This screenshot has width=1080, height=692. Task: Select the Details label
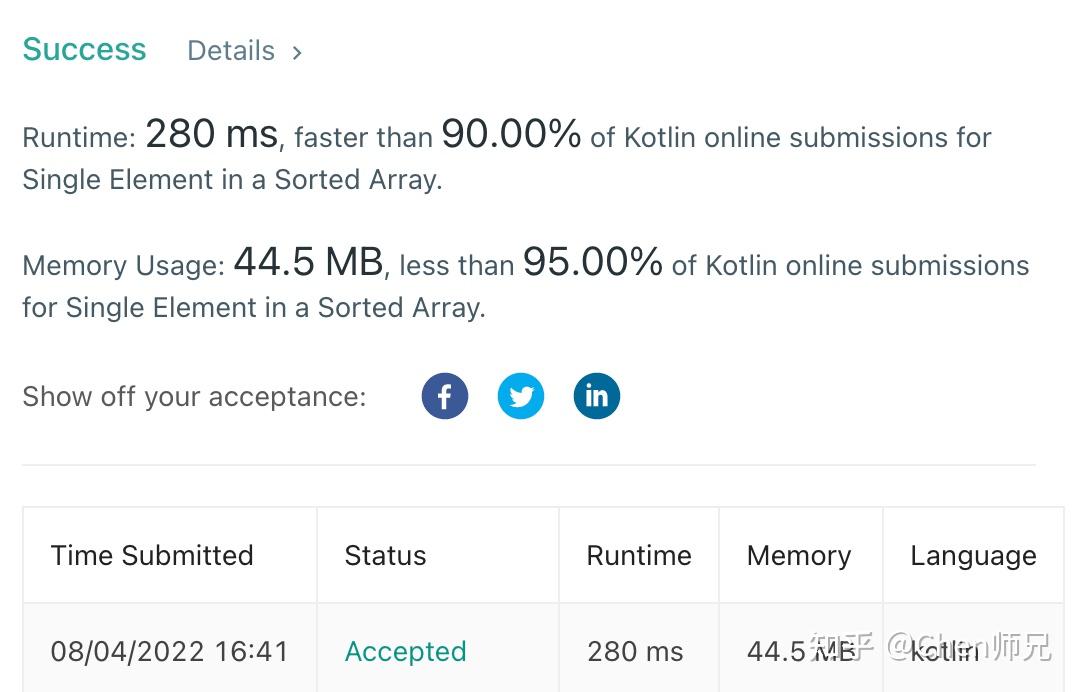(231, 50)
